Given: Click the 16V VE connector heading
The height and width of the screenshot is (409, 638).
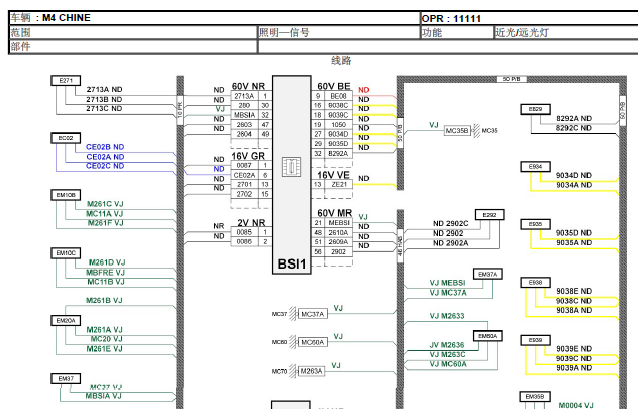Looking at the screenshot, I should point(334,175).
